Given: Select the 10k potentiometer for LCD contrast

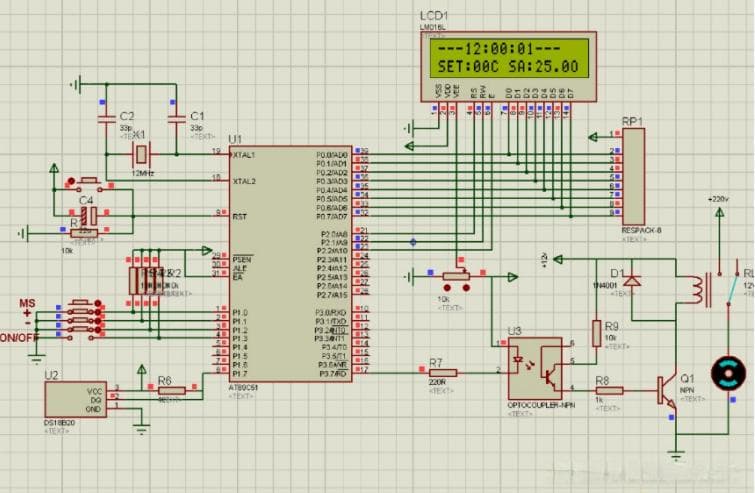Looking at the screenshot, I should point(456,276).
